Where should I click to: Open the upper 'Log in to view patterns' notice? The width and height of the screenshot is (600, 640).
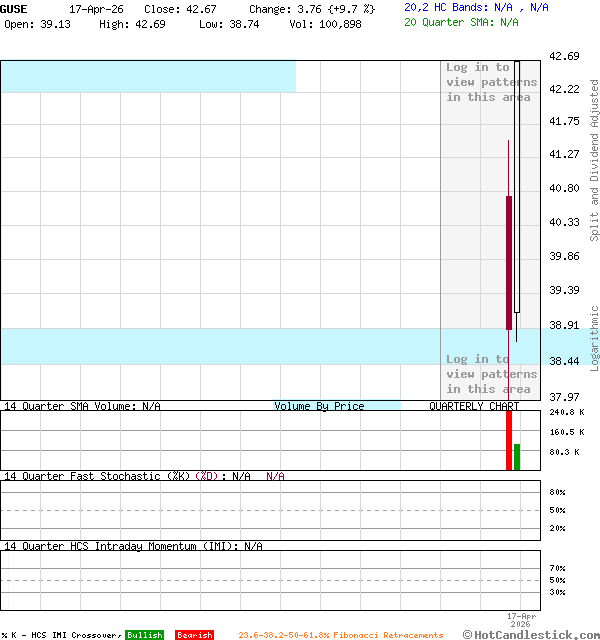(x=491, y=82)
